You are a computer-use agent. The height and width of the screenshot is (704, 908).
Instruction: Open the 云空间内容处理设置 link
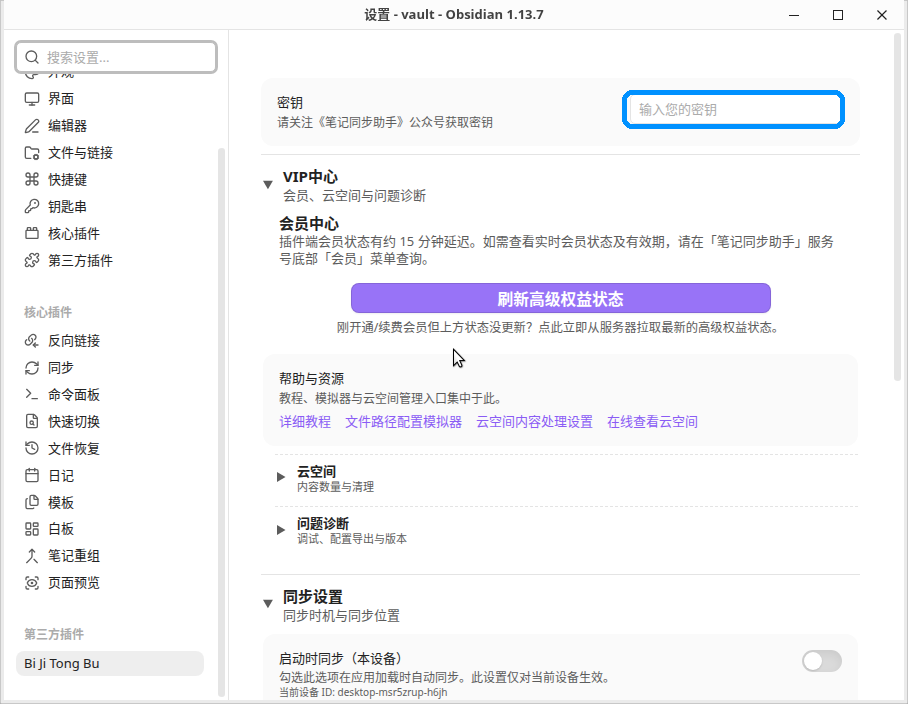click(x=534, y=422)
